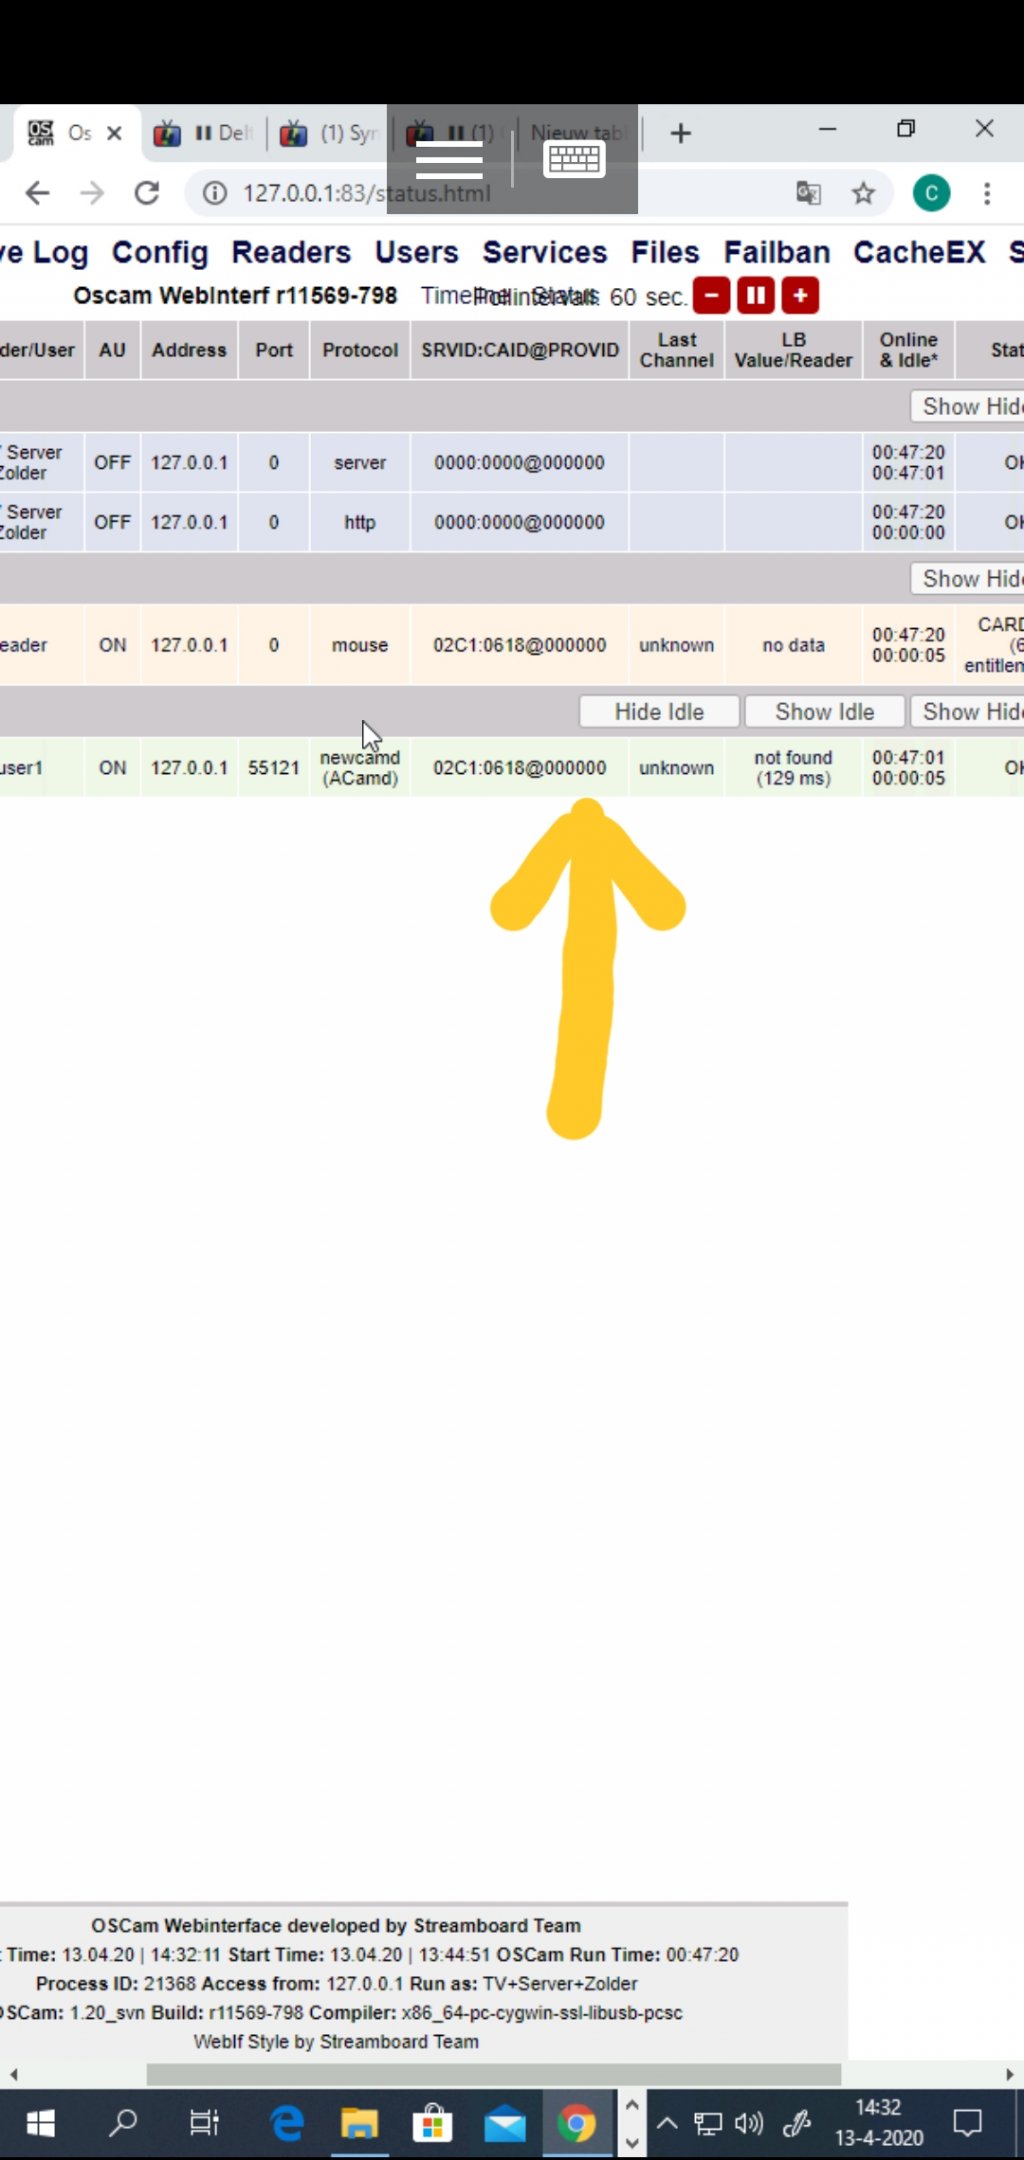The width and height of the screenshot is (1024, 2160).
Task: Click the horizontal page scrollbar thumb
Action: pyautogui.click(x=494, y=2074)
